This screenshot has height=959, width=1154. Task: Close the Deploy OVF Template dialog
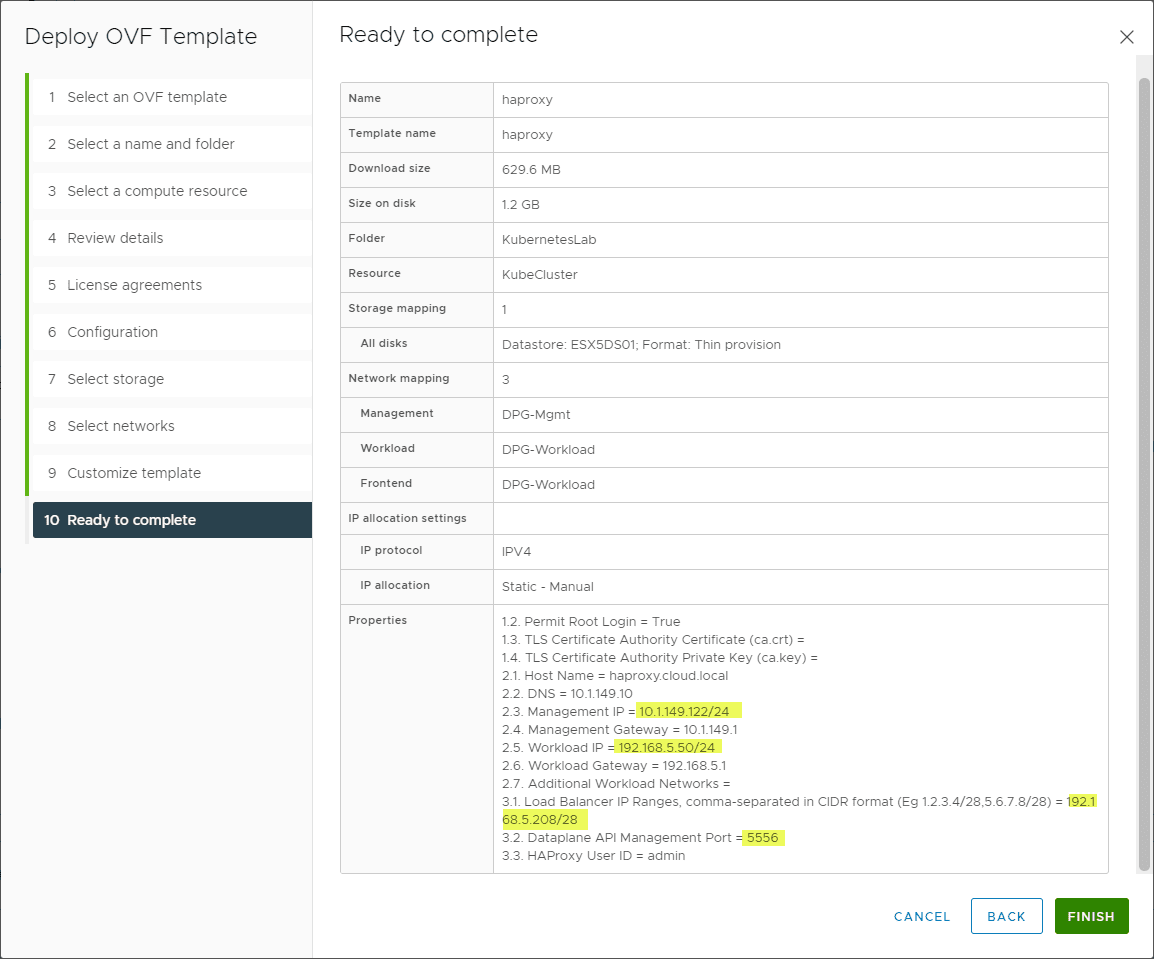[x=1126, y=37]
